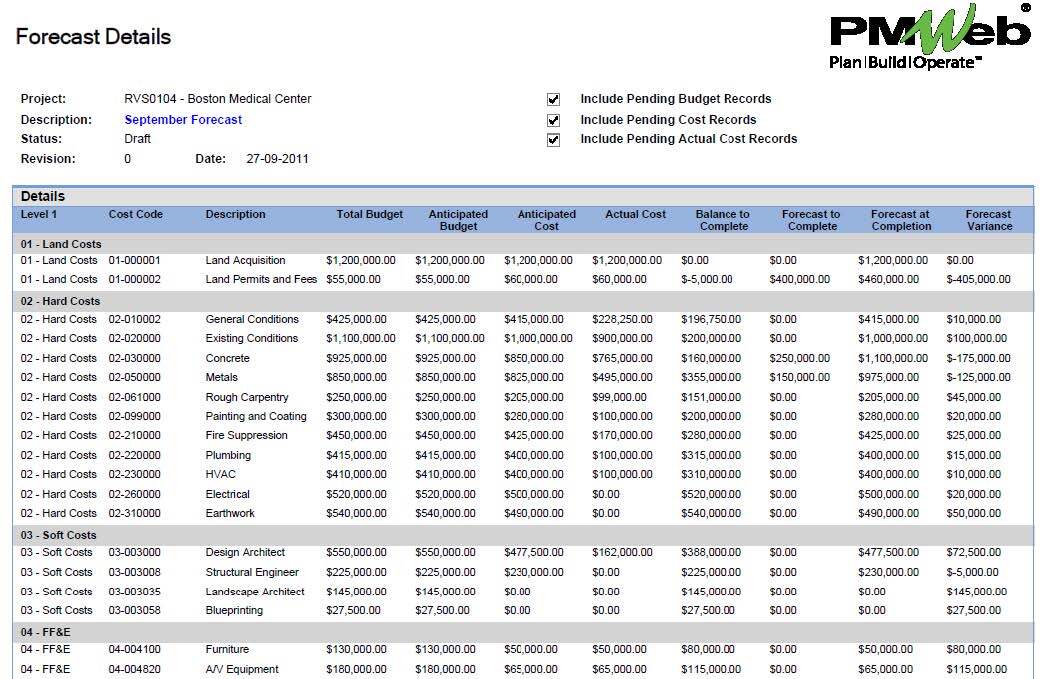Sort by Total Budget column header
This screenshot has height=679, width=1042.
click(x=369, y=215)
